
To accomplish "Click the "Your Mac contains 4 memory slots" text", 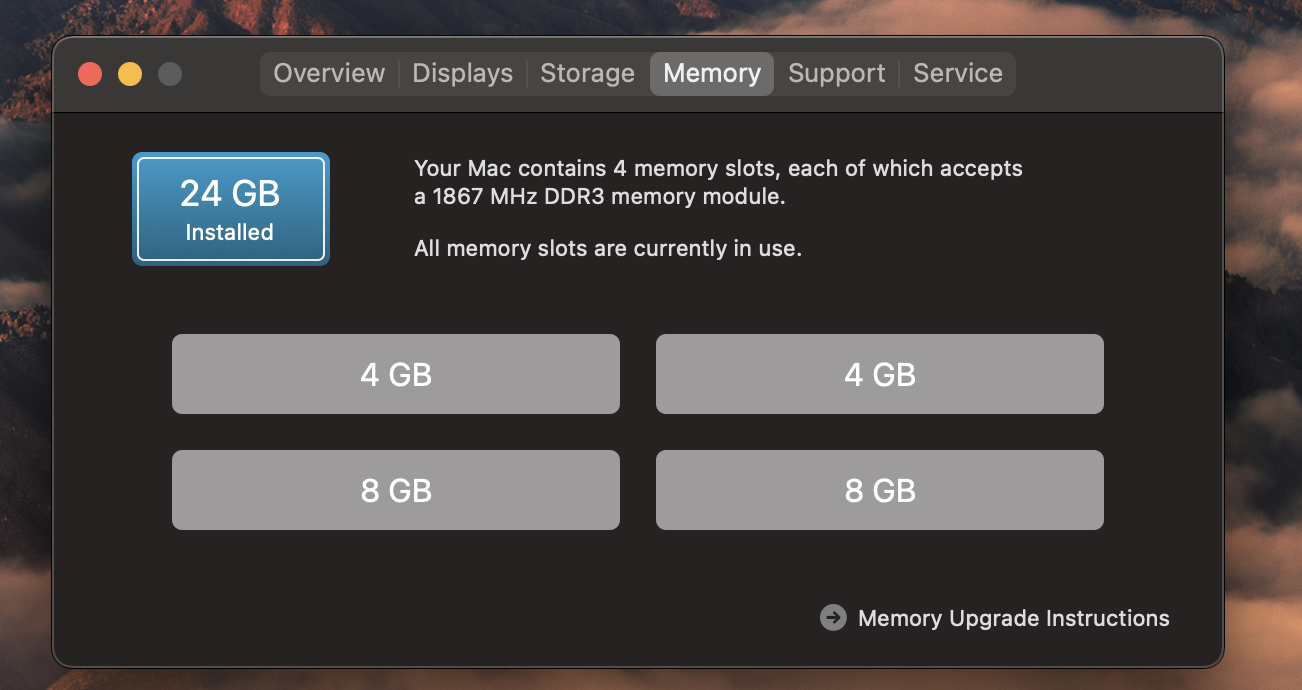I will (718, 168).
